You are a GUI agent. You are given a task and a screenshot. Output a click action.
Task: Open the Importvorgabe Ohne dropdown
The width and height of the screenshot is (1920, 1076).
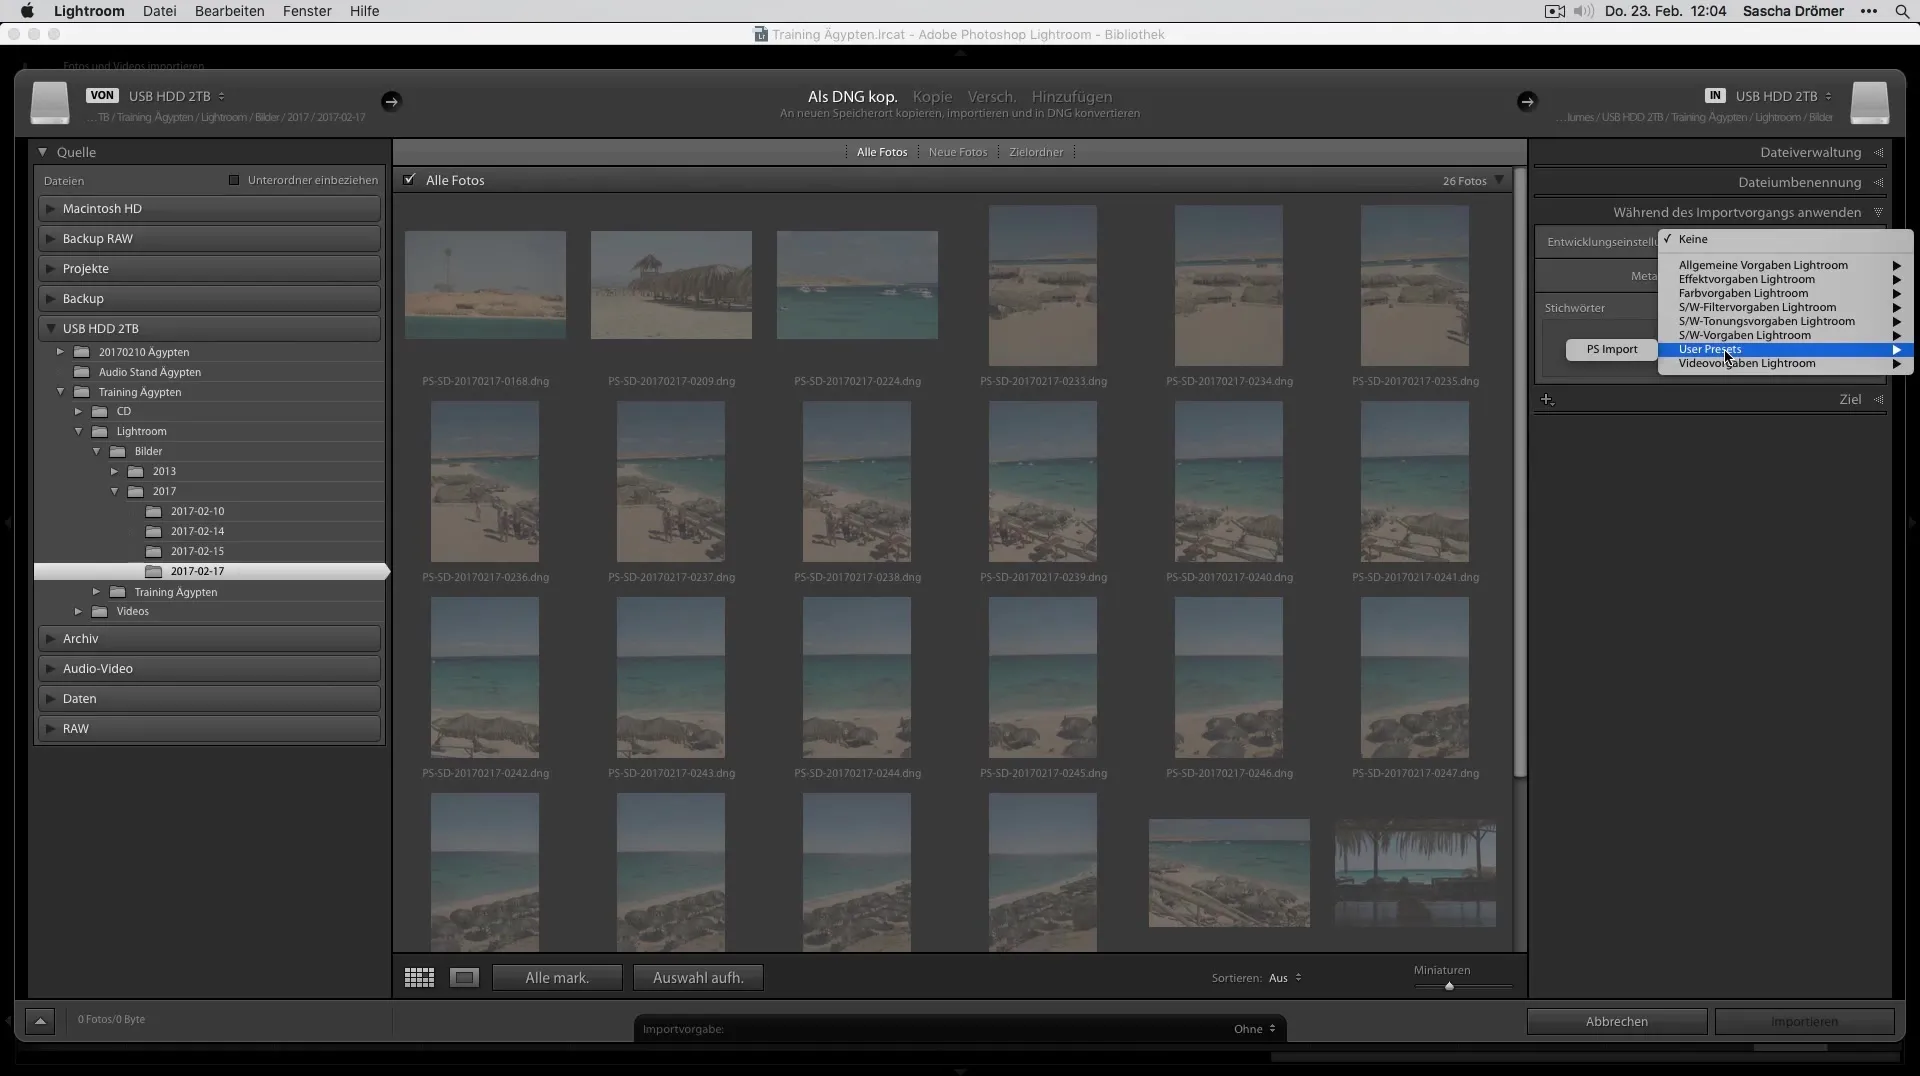1254,1029
